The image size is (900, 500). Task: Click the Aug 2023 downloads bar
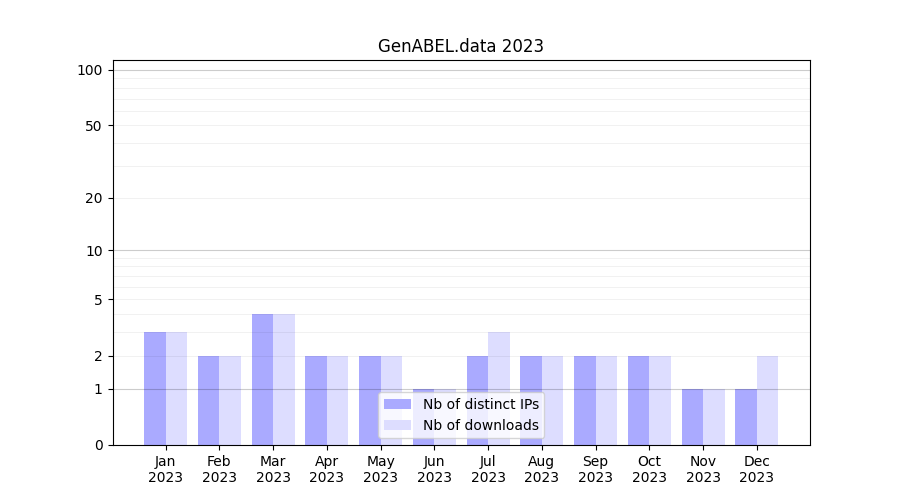(x=552, y=400)
